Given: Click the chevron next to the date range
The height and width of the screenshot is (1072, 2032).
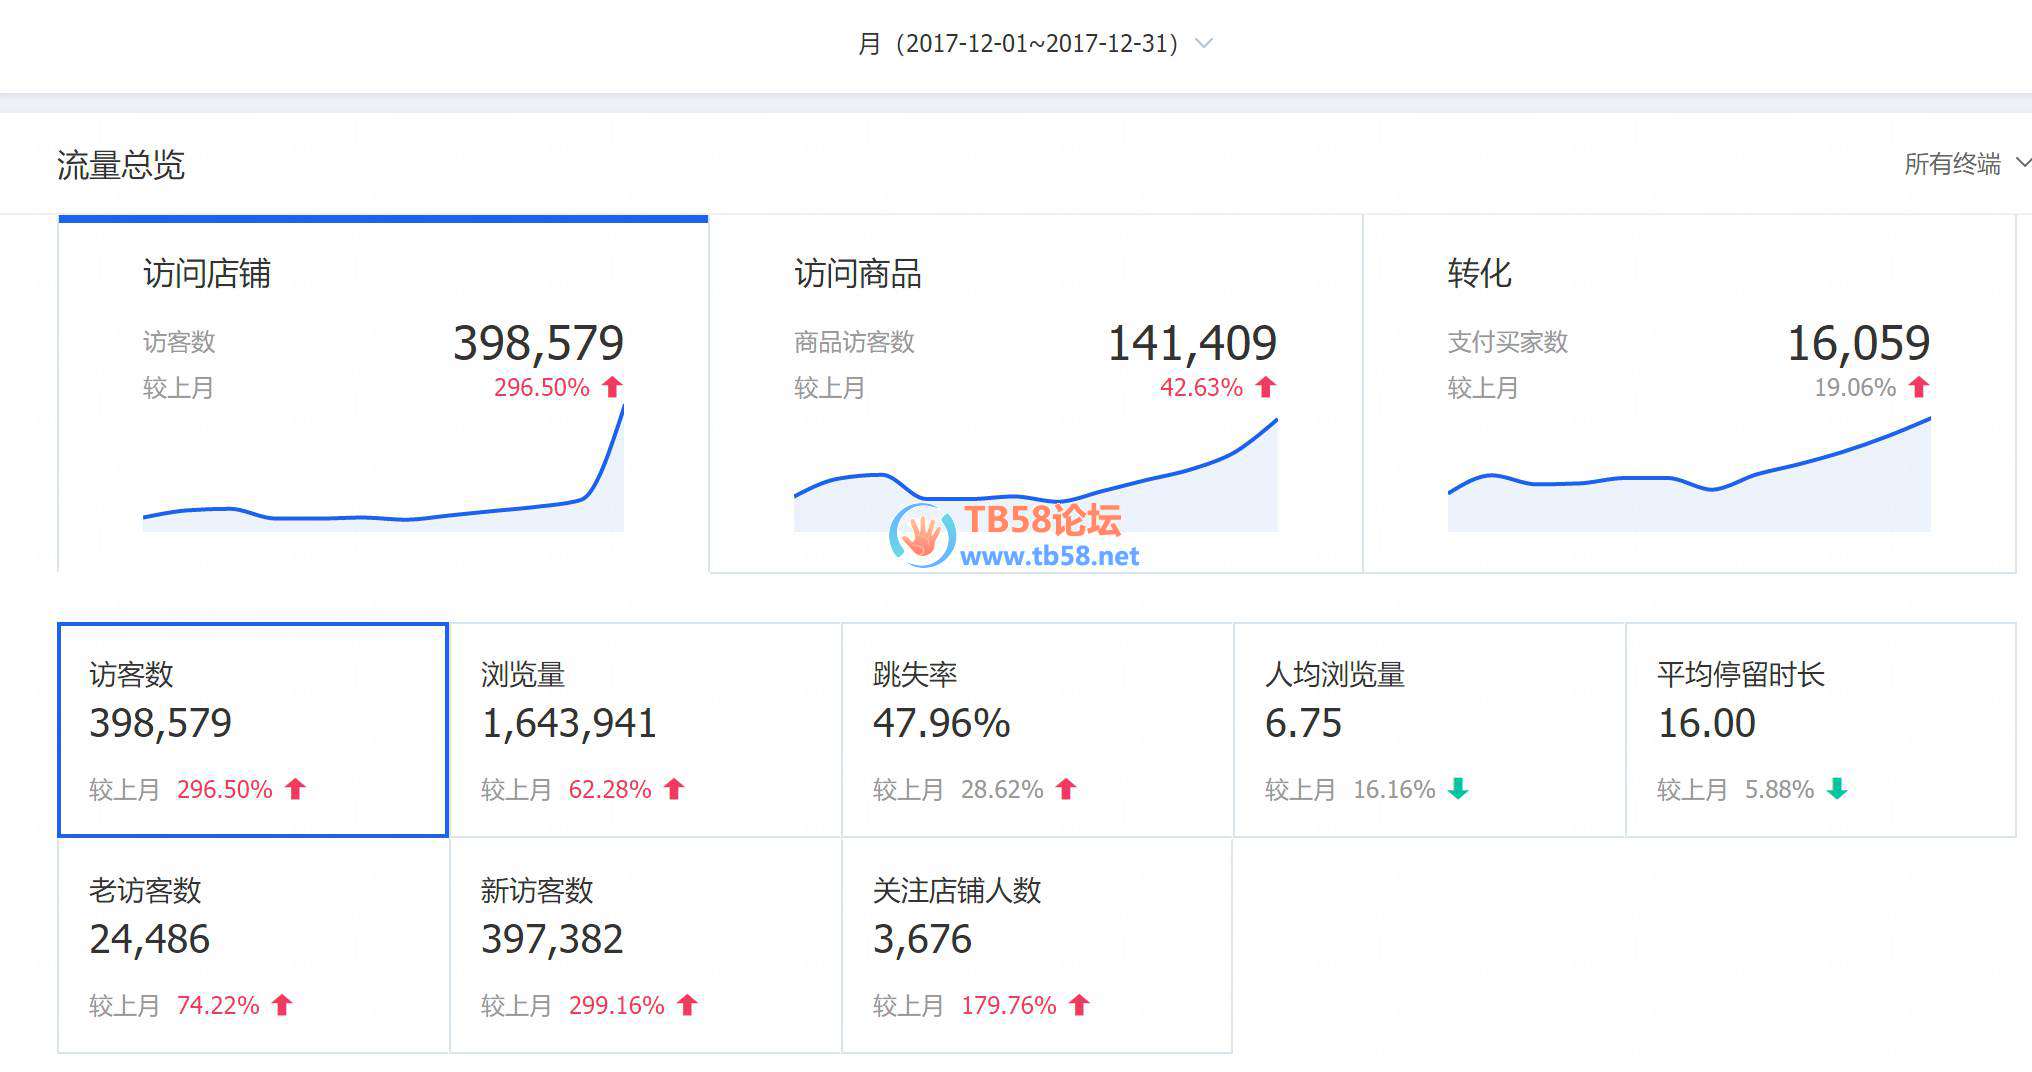Looking at the screenshot, I should tap(1204, 43).
